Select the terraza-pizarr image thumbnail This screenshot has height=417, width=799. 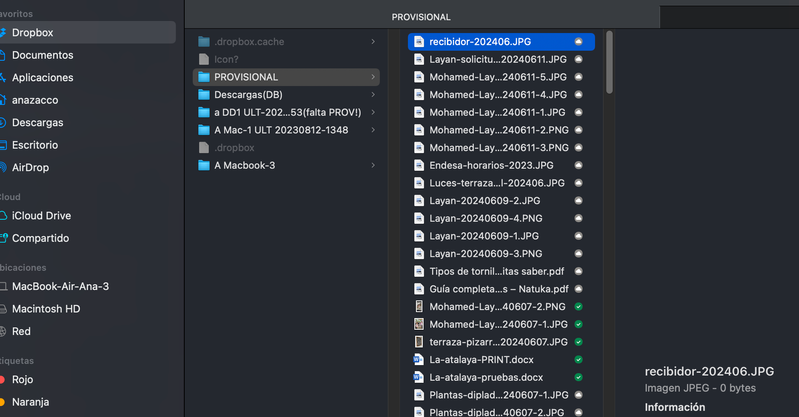[x=420, y=342]
